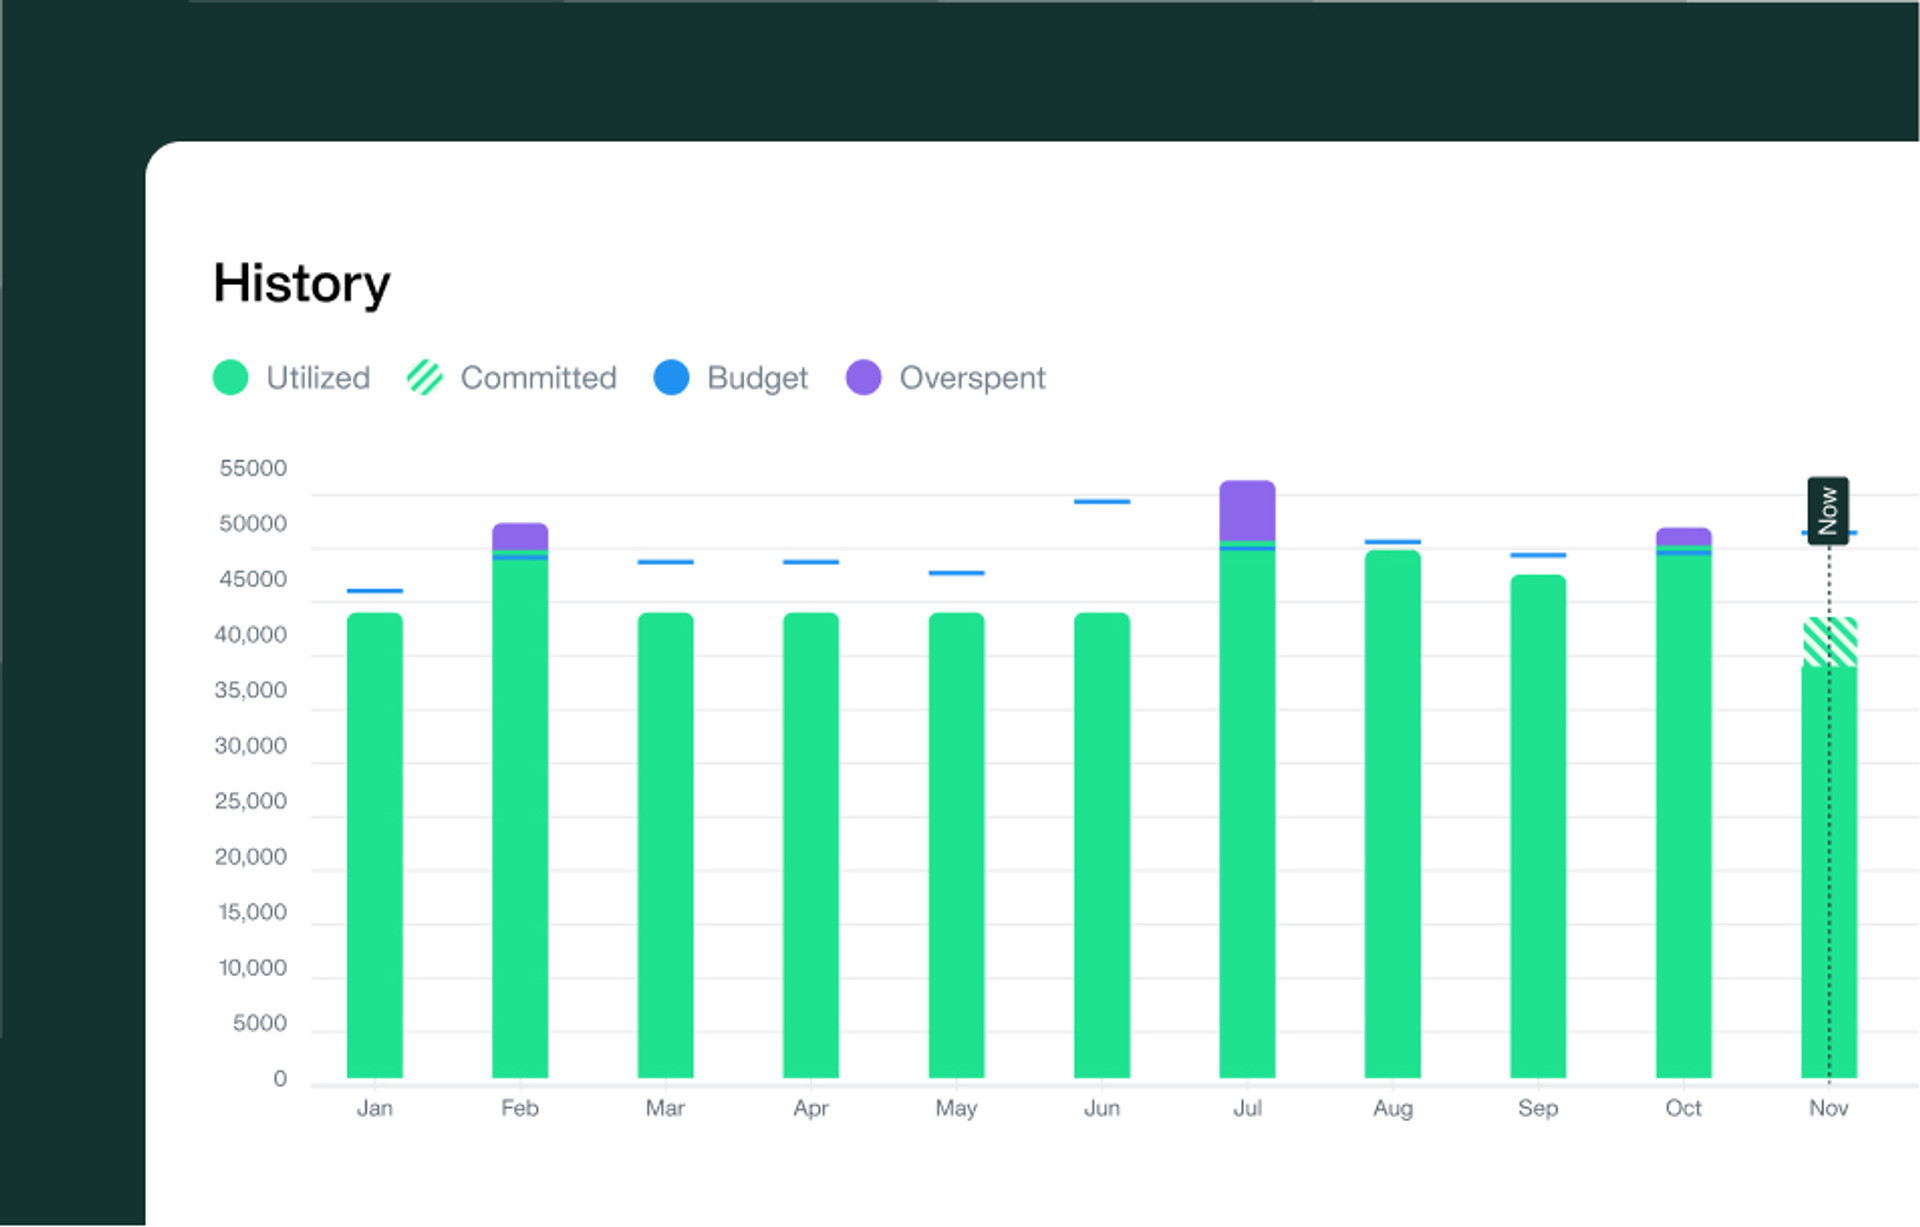Toggle the Budget legend series

[730, 378]
